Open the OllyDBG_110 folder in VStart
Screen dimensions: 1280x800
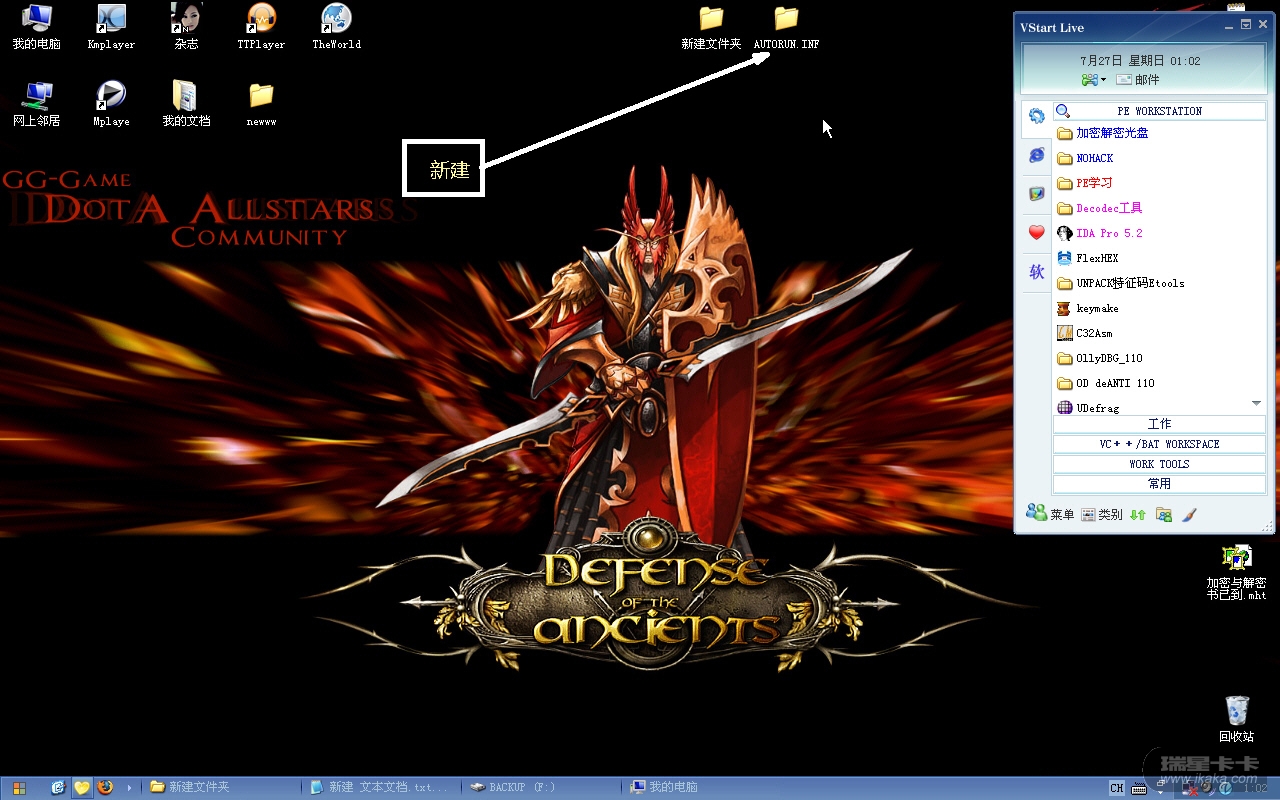tap(1100, 358)
